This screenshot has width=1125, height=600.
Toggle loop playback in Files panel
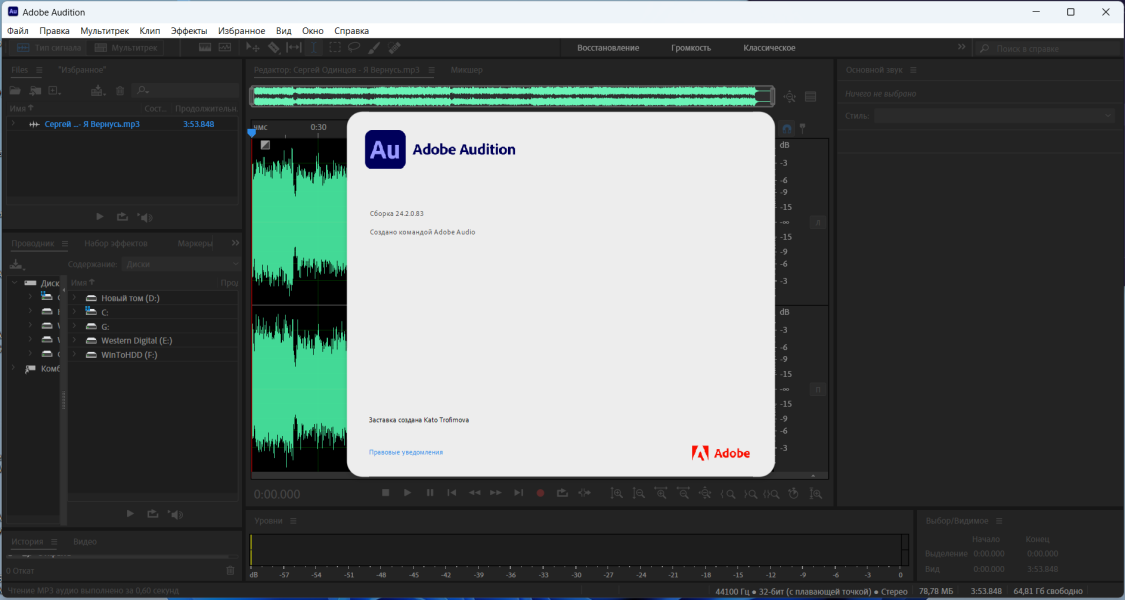[122, 217]
